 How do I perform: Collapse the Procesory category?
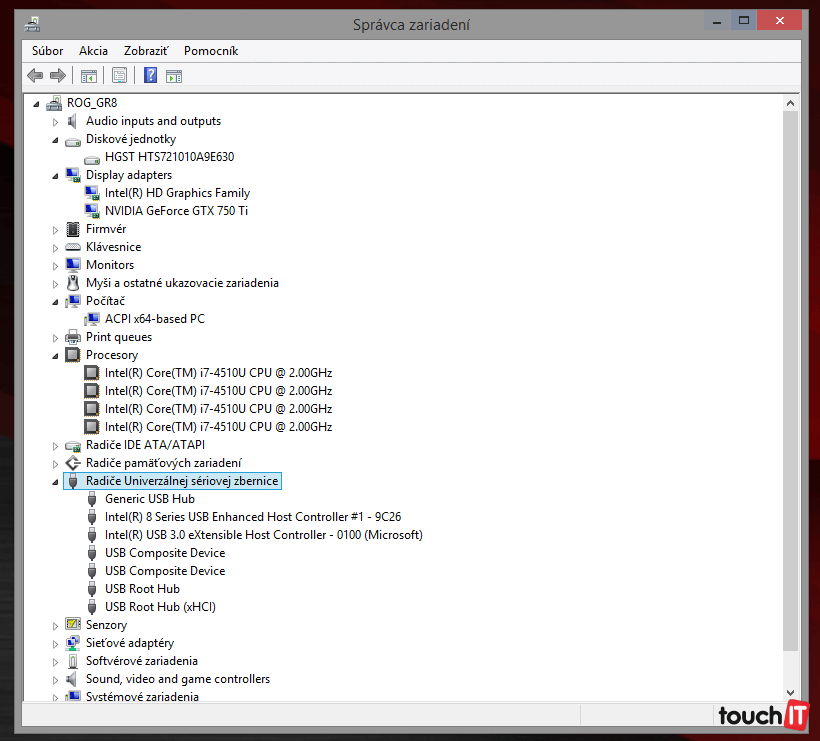click(x=56, y=356)
